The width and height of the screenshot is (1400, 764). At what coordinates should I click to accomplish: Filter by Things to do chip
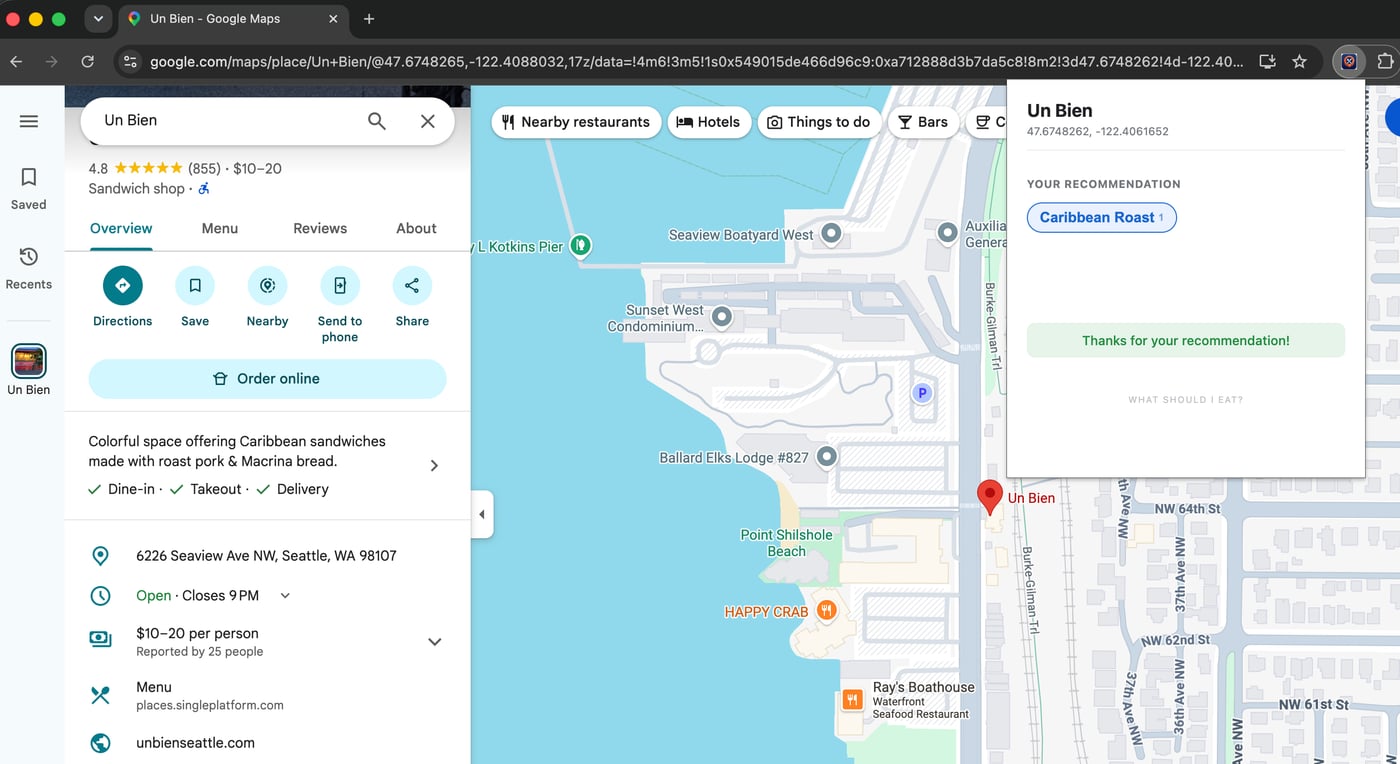819,122
